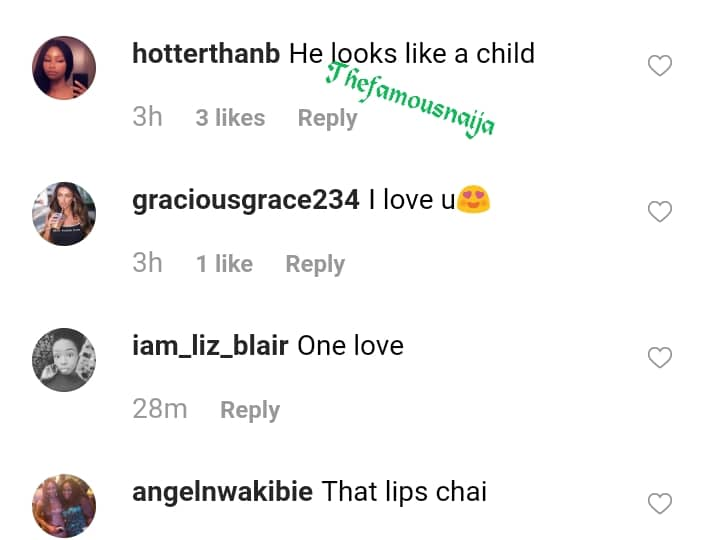The image size is (702, 540).
Task: Like hotterthanb's comment with the heart
Action: point(660,66)
